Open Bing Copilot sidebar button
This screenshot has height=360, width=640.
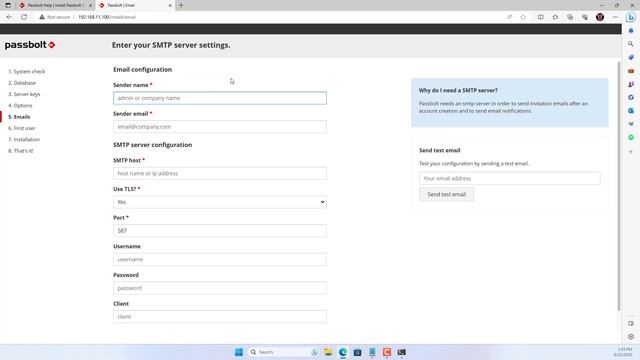631,17
